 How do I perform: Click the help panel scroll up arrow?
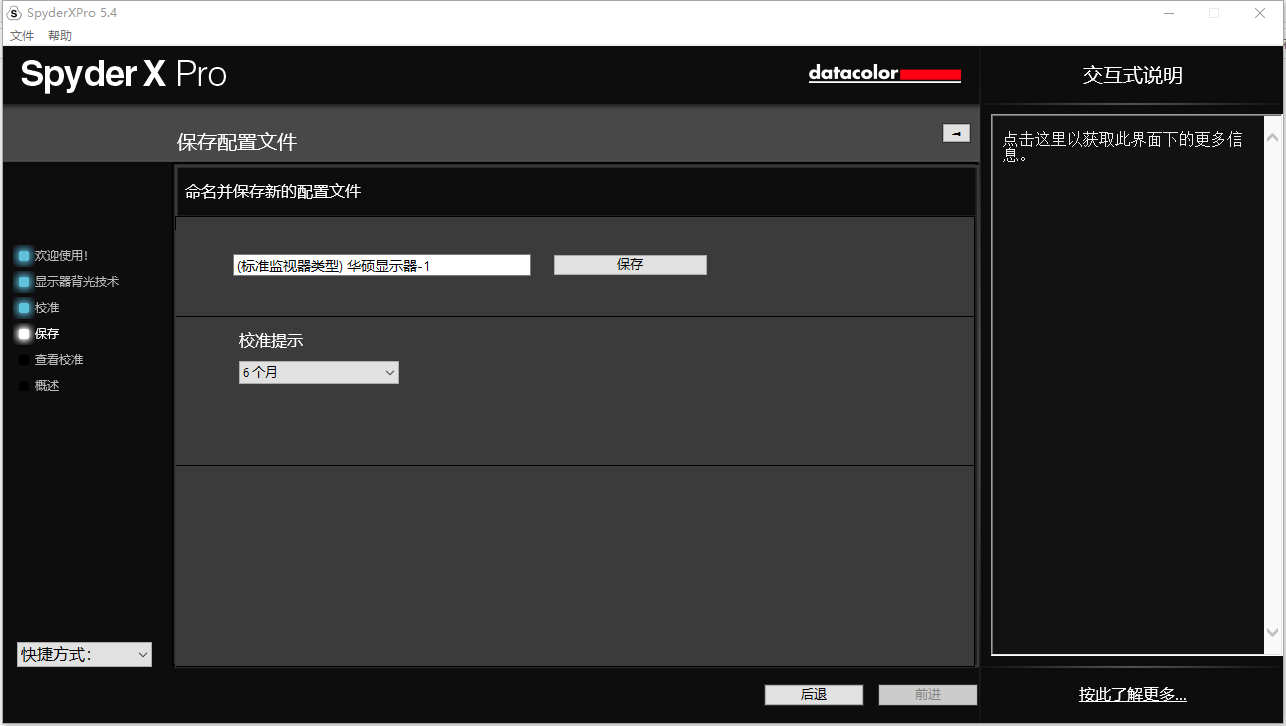pyautogui.click(x=1272, y=137)
